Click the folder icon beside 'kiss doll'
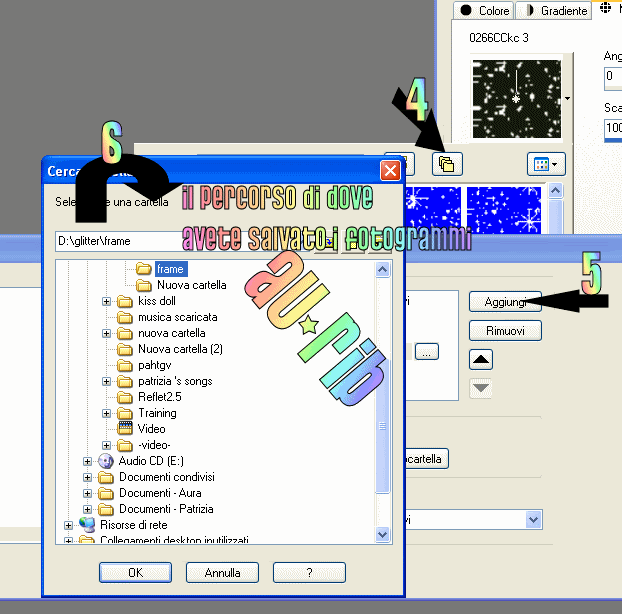 coord(125,301)
